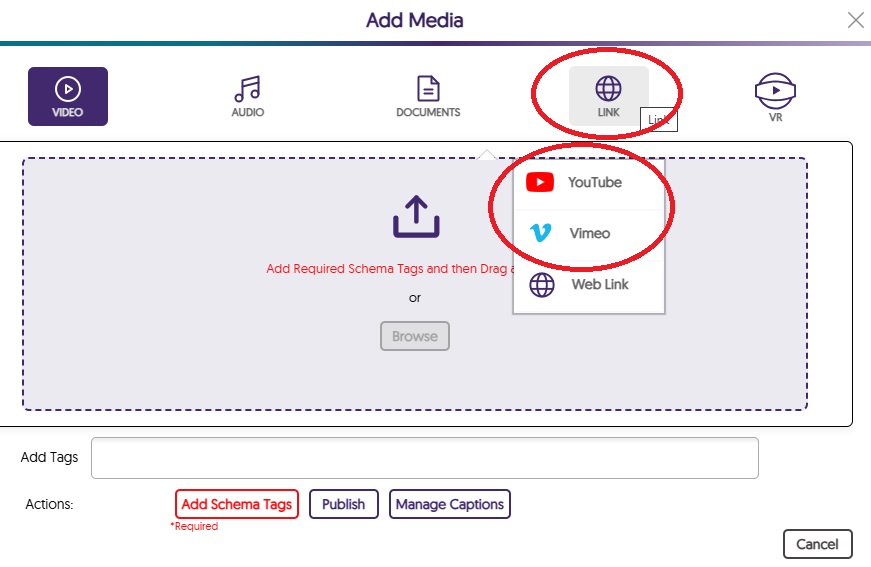The width and height of the screenshot is (871, 567).
Task: Choose the Documents file icon
Action: click(x=428, y=89)
